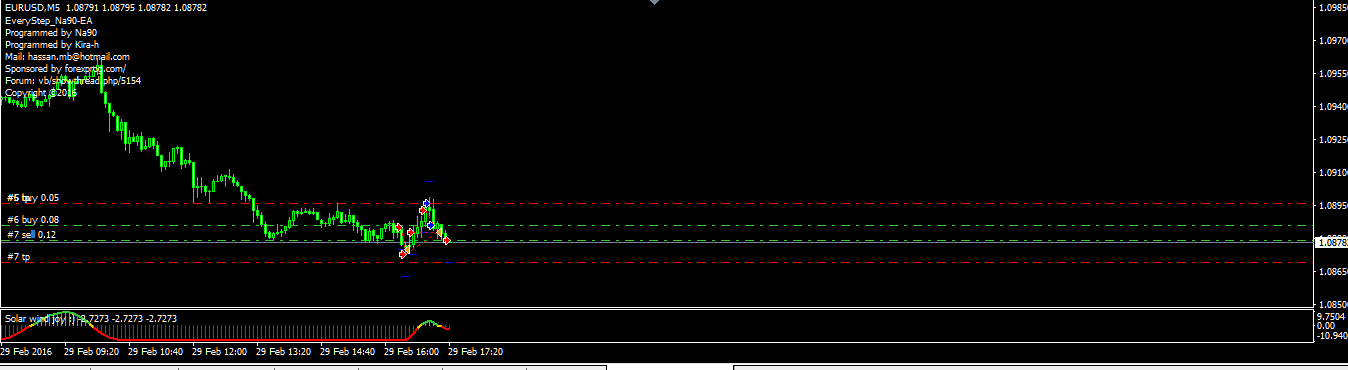1348x370 pixels.
Task: Select the orange triangle close marker near 16:00
Action: click(407, 249)
